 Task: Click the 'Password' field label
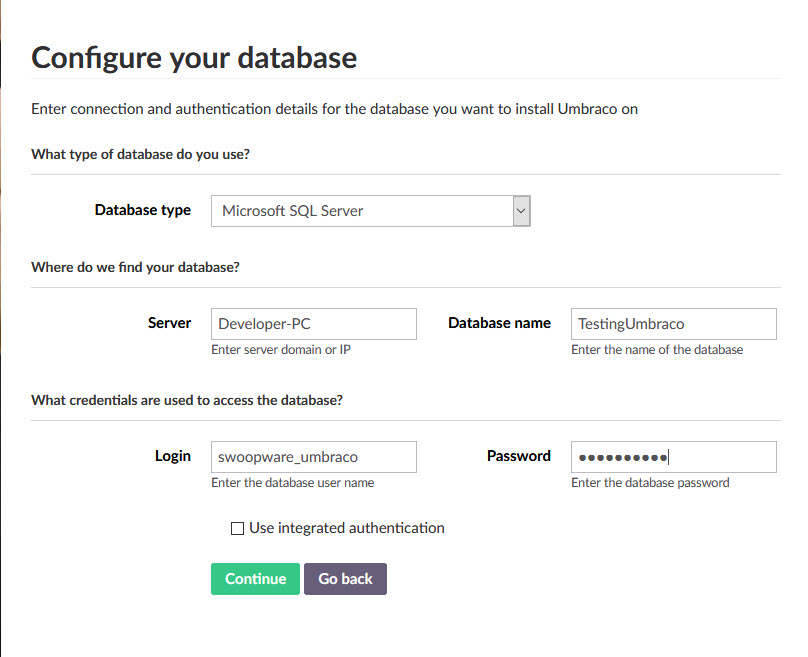coord(519,456)
